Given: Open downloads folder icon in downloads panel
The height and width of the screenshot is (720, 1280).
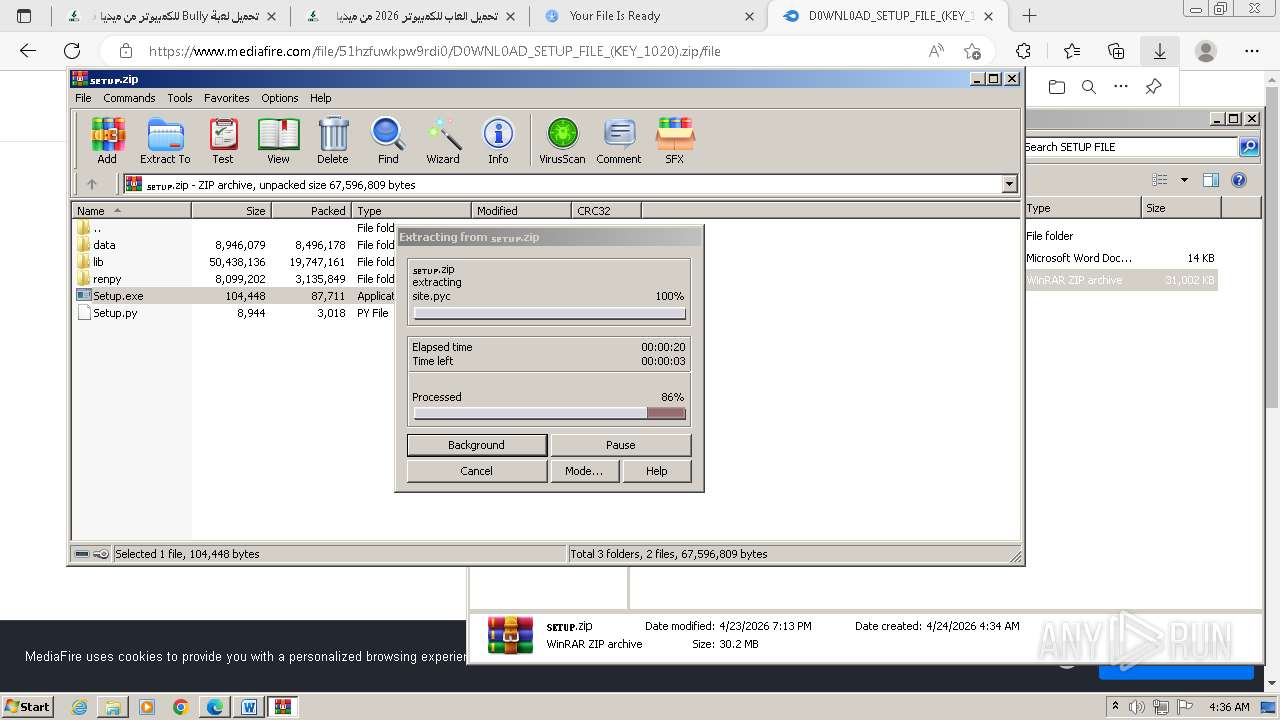Looking at the screenshot, I should [1057, 87].
